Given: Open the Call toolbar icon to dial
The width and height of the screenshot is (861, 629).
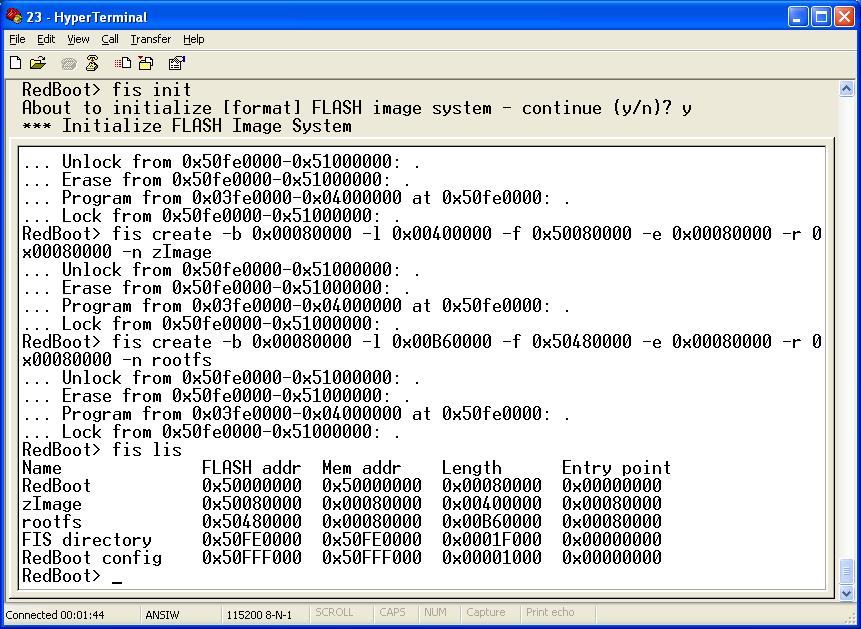Looking at the screenshot, I should coord(68,62).
